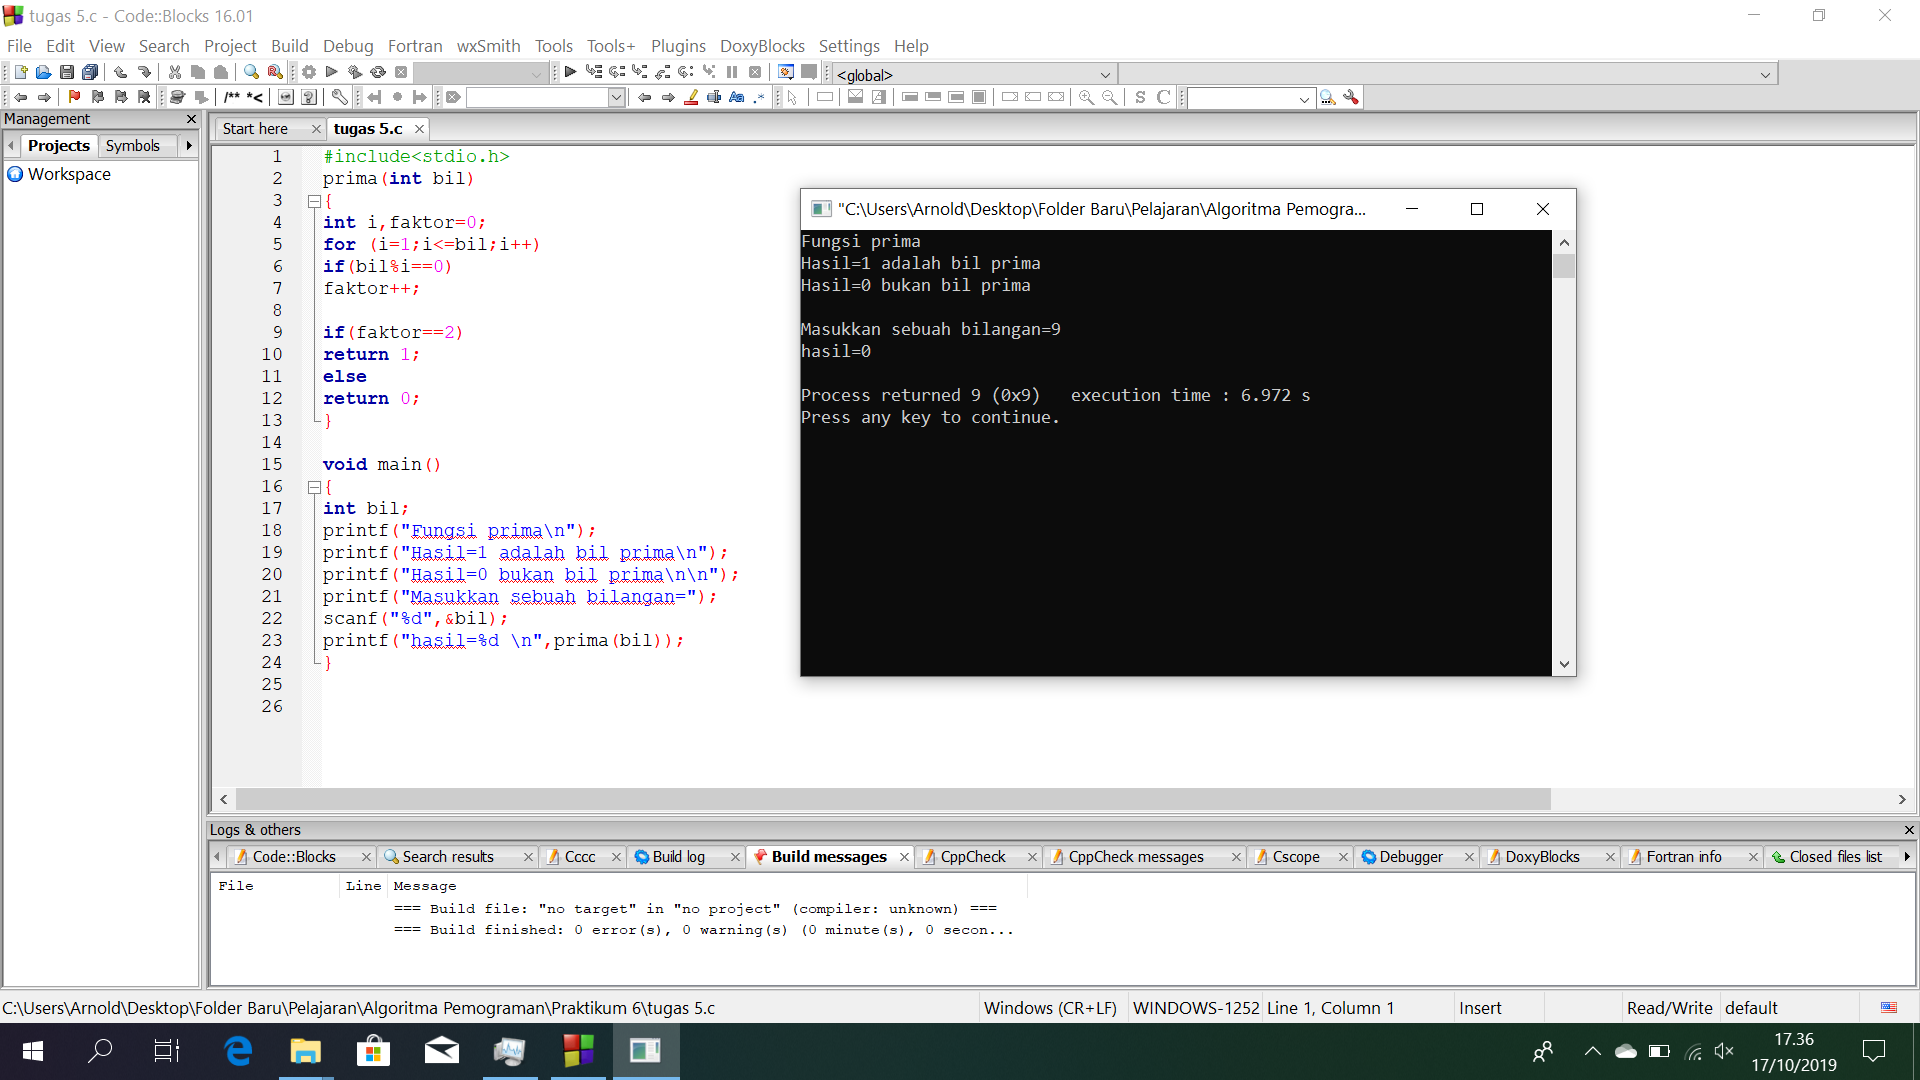Click the Logs tabs right arrow
The image size is (1920, 1080).
point(1907,856)
